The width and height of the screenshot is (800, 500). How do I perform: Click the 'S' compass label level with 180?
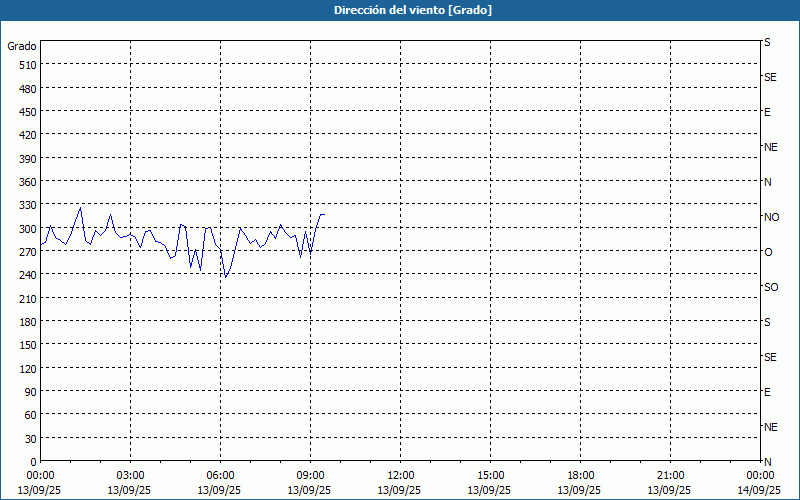(x=767, y=322)
